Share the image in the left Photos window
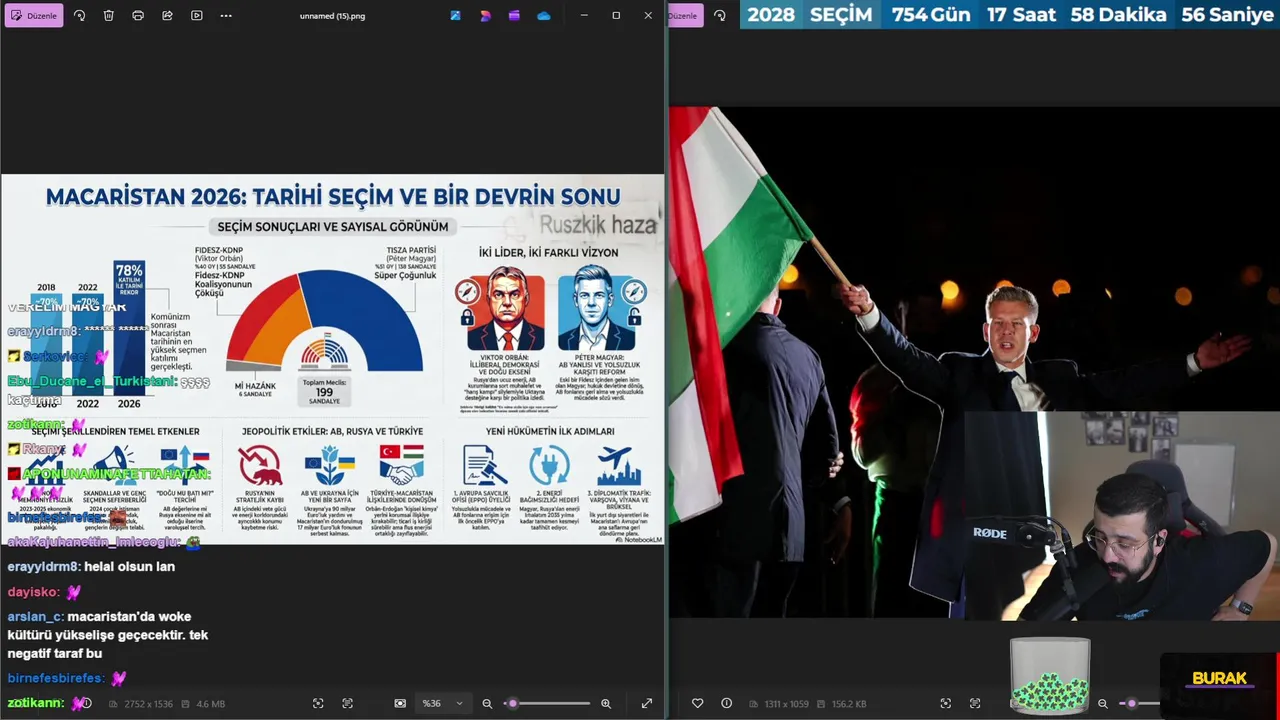The width and height of the screenshot is (1280, 720). pos(167,15)
